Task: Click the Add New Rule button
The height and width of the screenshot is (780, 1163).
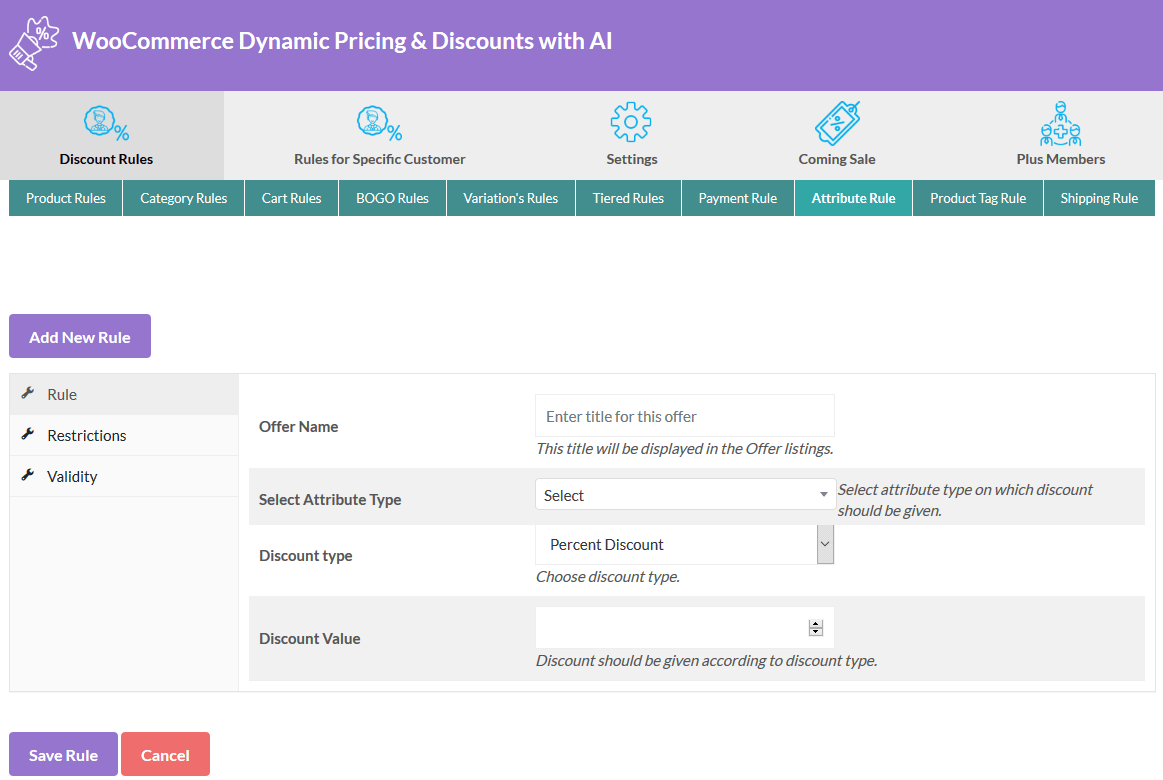Action: pos(80,336)
